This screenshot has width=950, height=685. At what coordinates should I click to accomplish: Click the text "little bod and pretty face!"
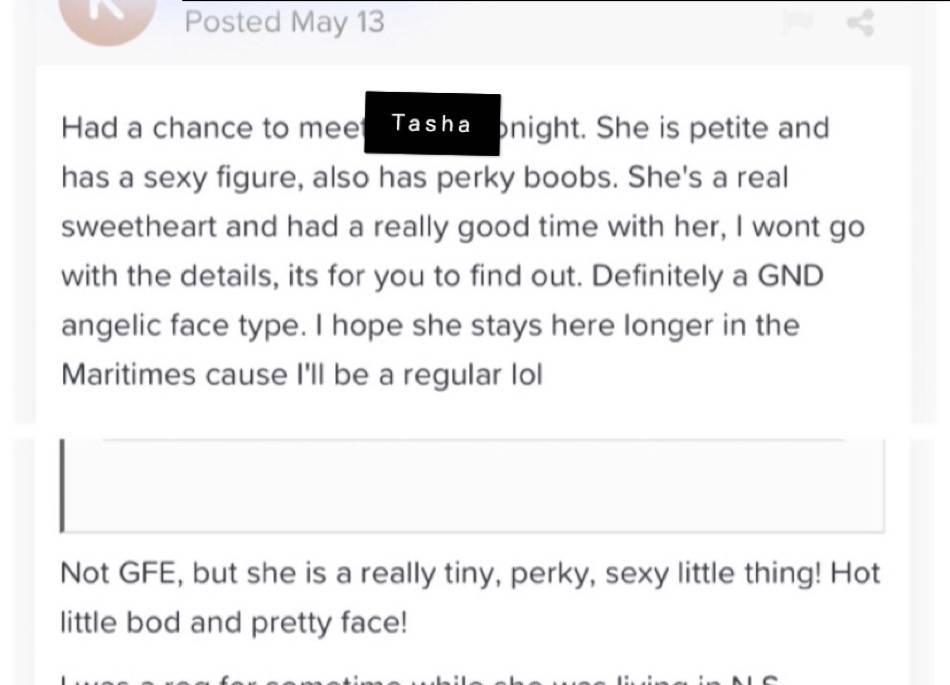click(x=234, y=622)
